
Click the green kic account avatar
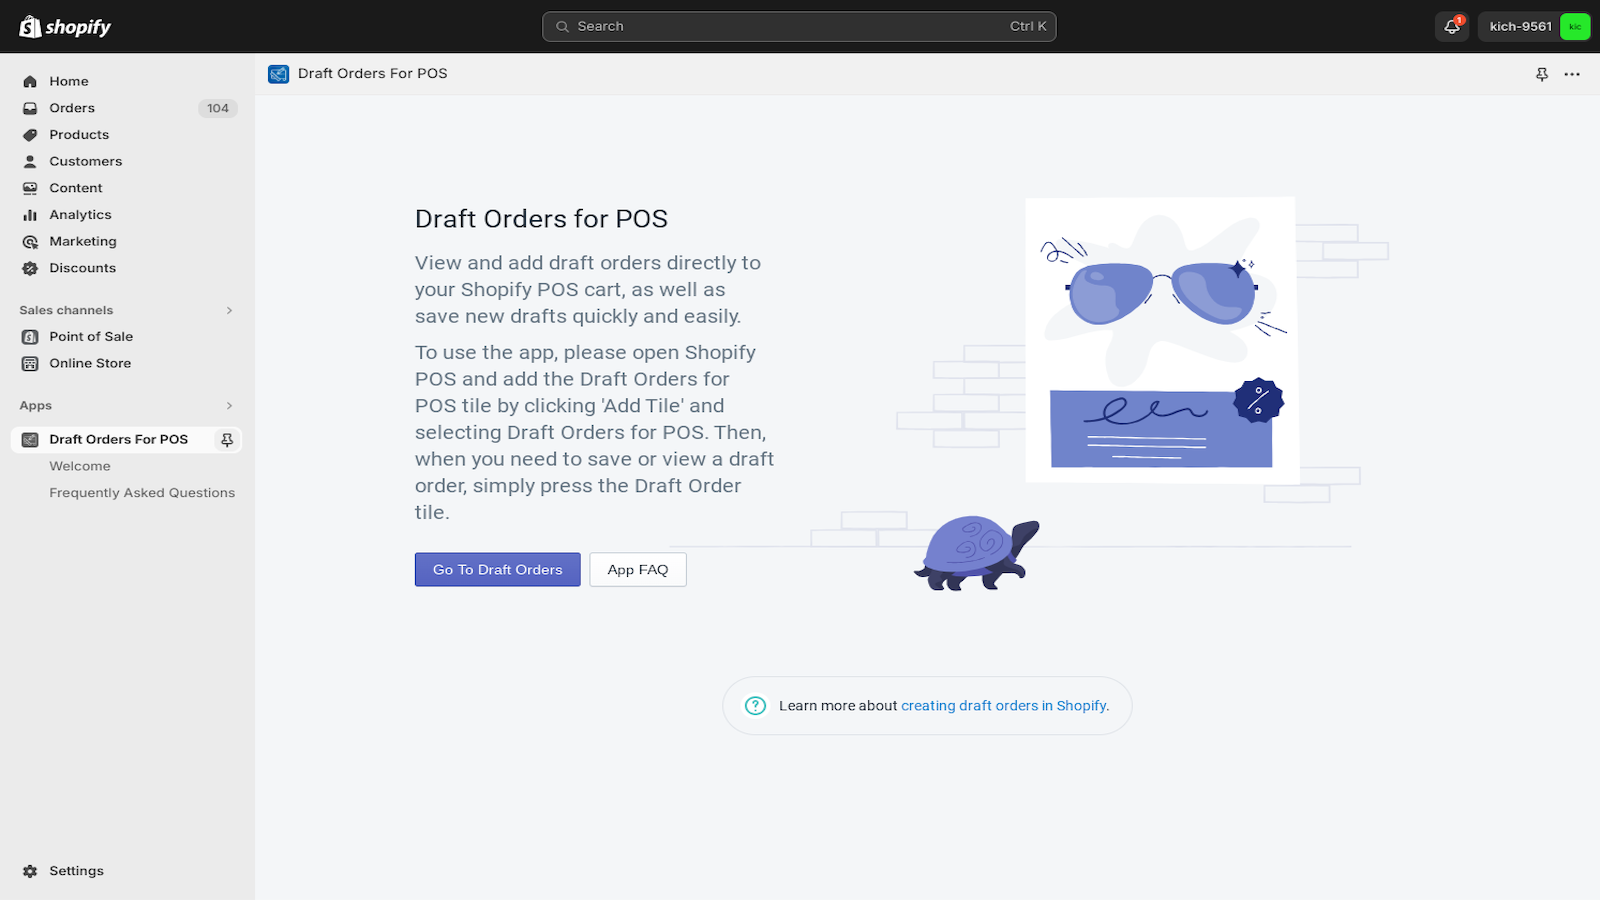(x=1575, y=27)
